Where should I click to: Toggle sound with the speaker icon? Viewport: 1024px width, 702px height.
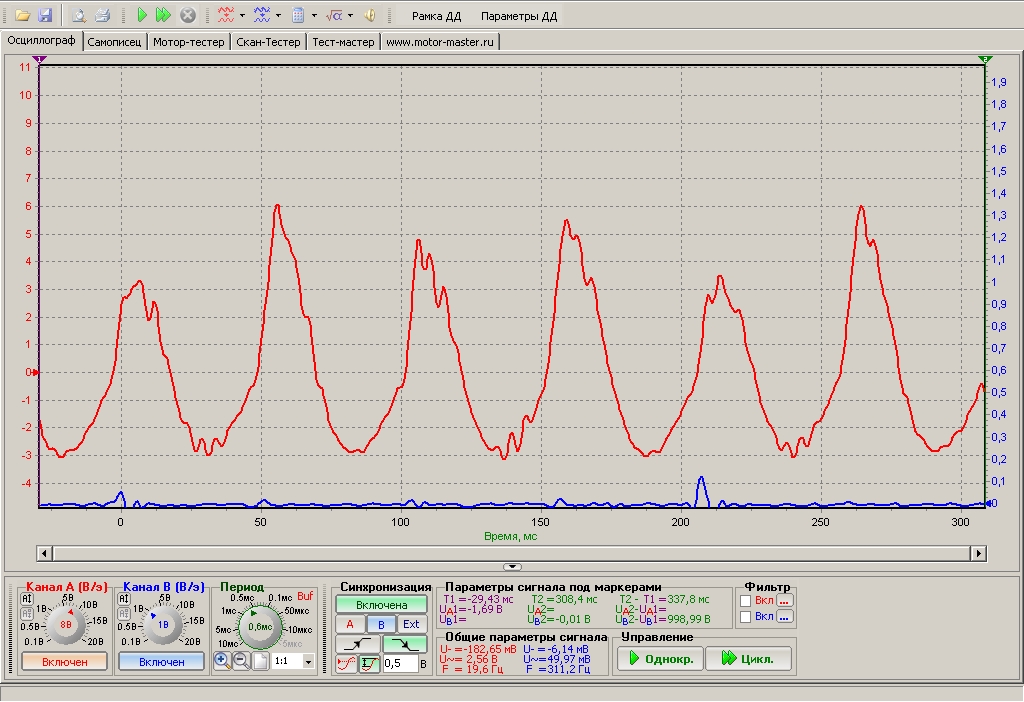click(370, 15)
